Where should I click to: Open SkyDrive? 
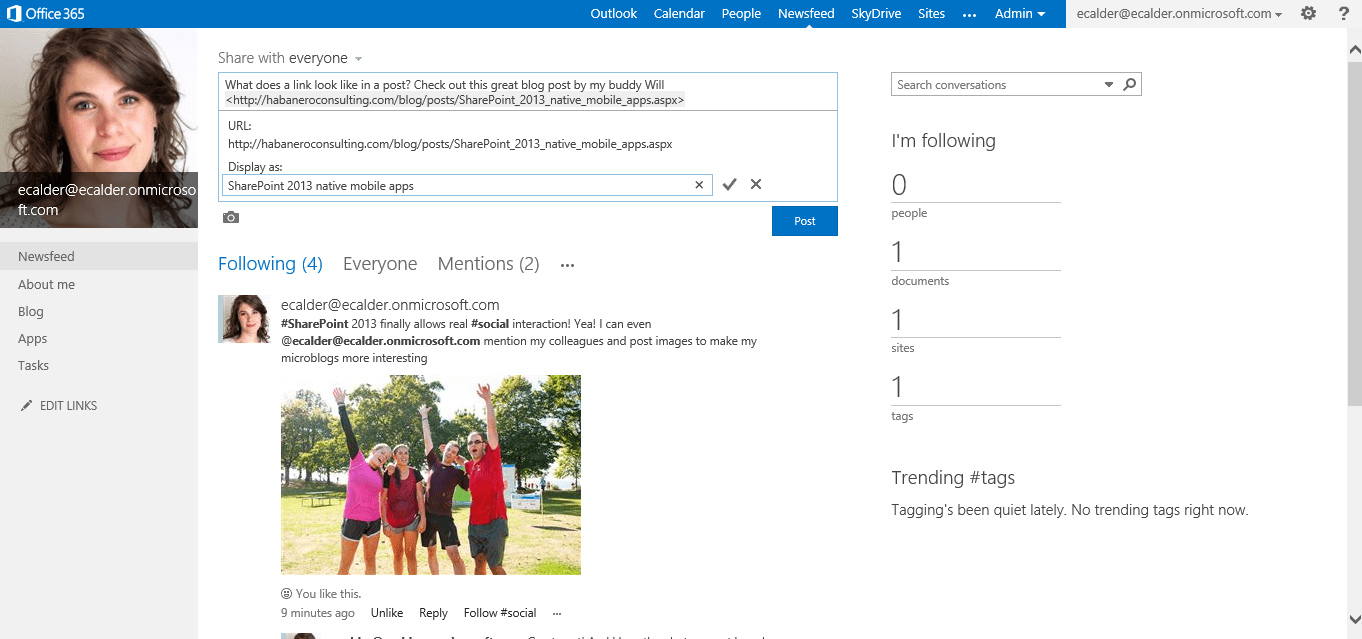pyautogui.click(x=876, y=14)
